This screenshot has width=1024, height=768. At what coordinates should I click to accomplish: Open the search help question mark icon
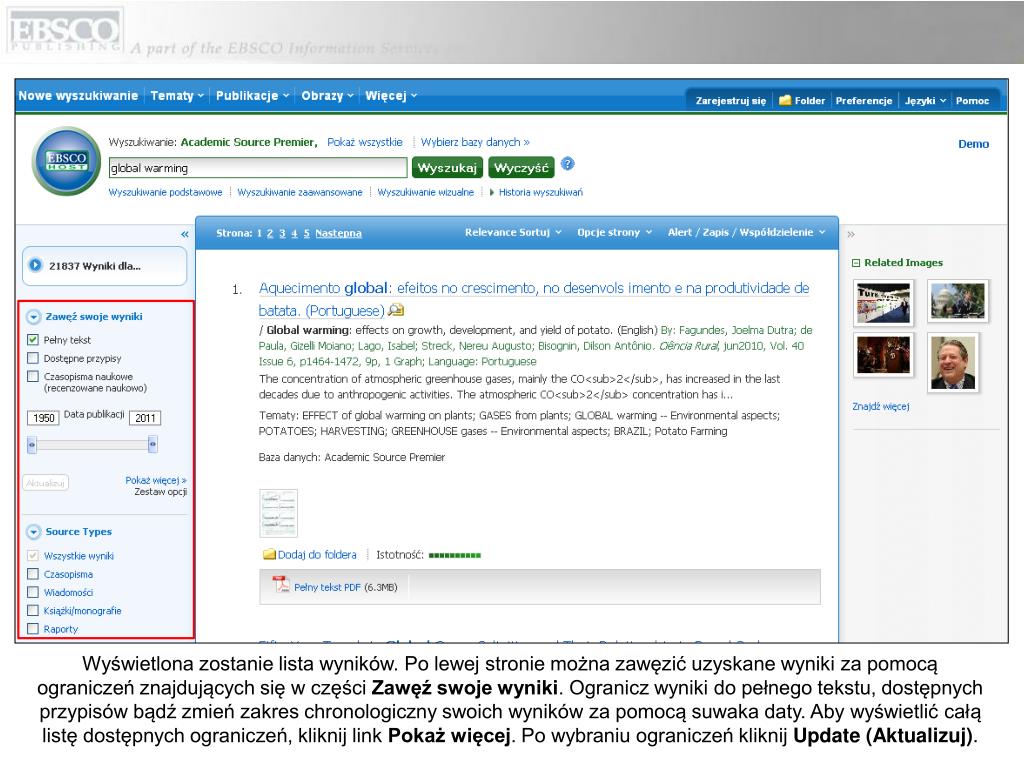click(568, 164)
